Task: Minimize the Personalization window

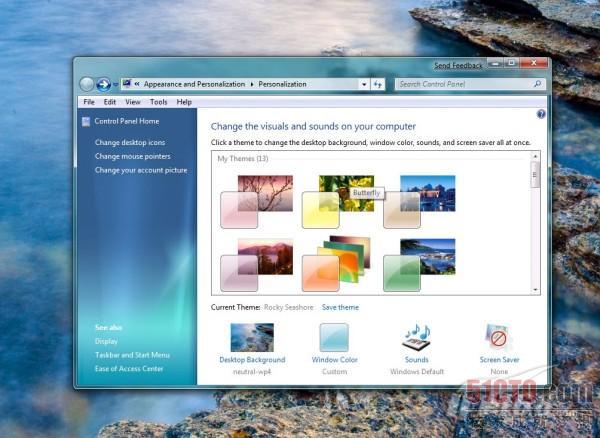Action: pos(495,64)
